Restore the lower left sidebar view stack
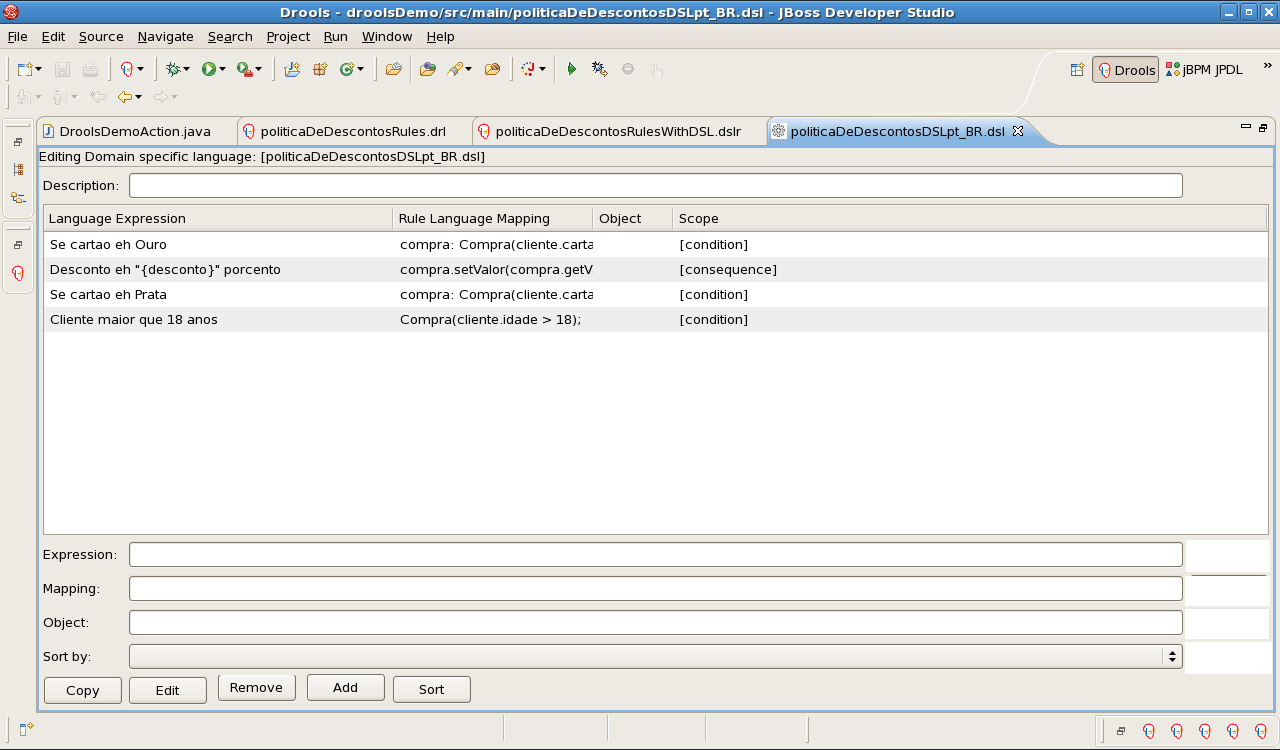 pos(18,245)
